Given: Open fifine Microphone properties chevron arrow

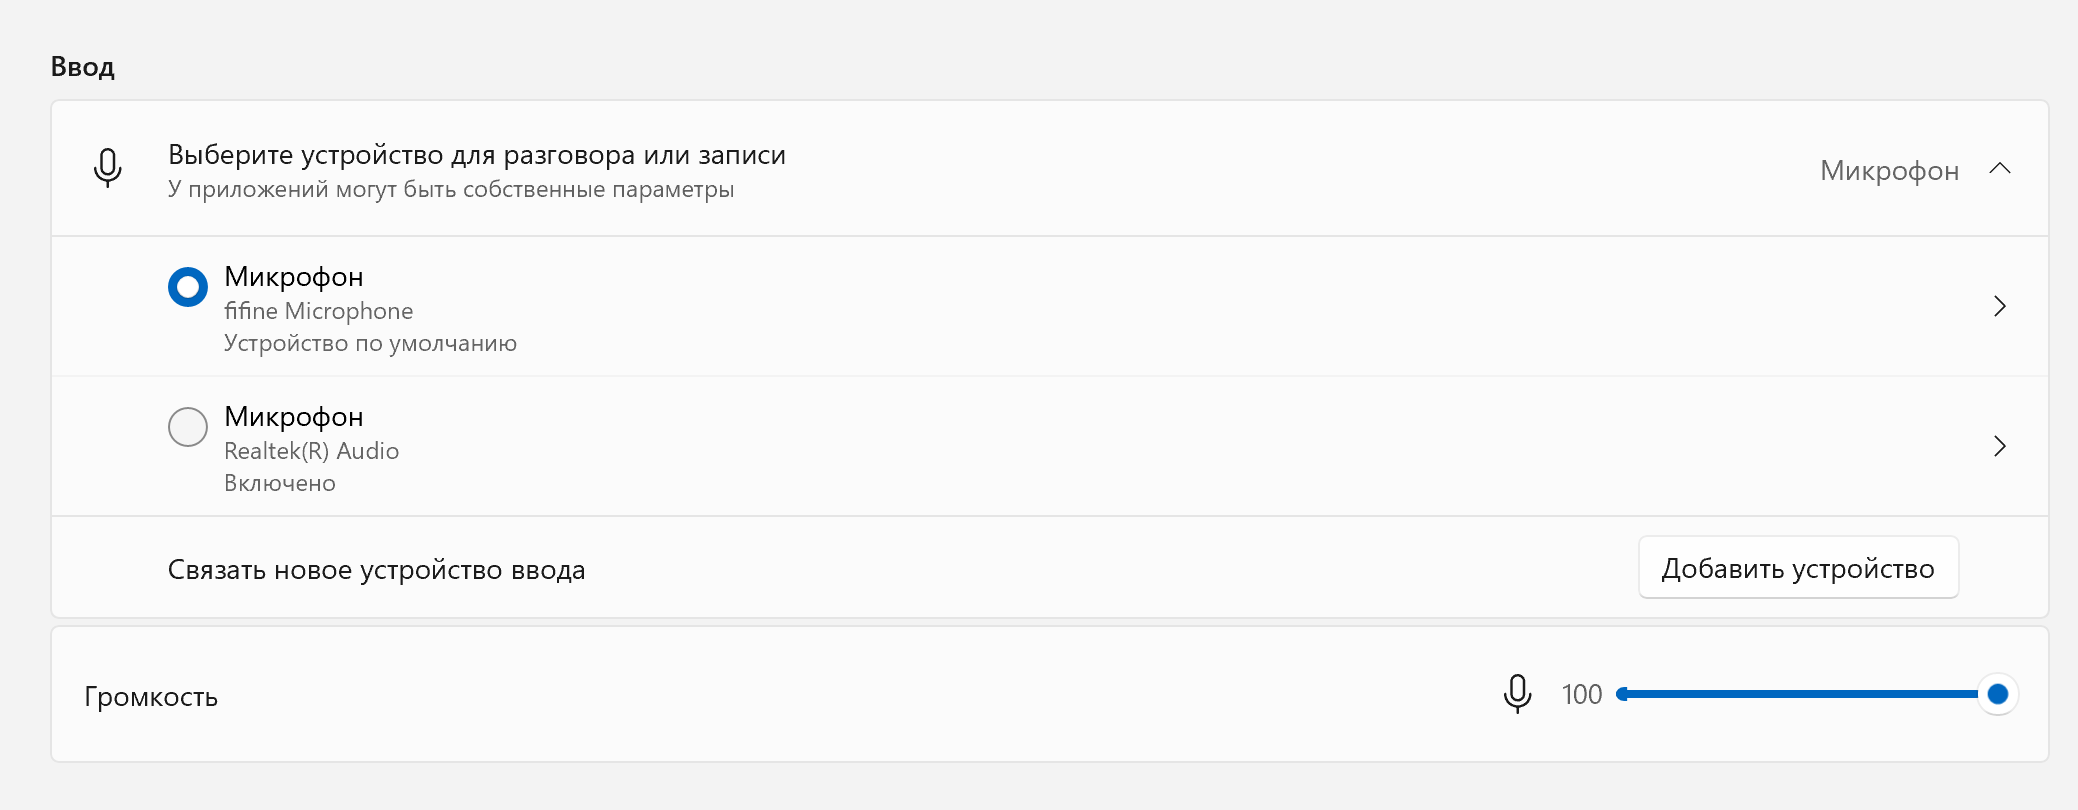Looking at the screenshot, I should (x=1999, y=306).
